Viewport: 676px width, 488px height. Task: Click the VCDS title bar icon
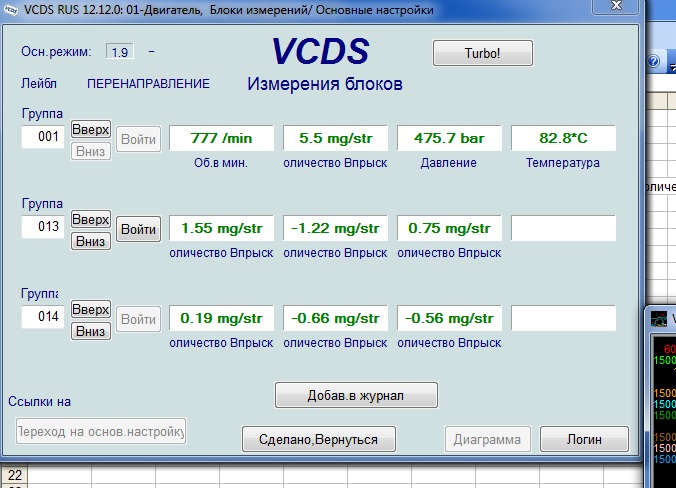pyautogui.click(x=9, y=9)
